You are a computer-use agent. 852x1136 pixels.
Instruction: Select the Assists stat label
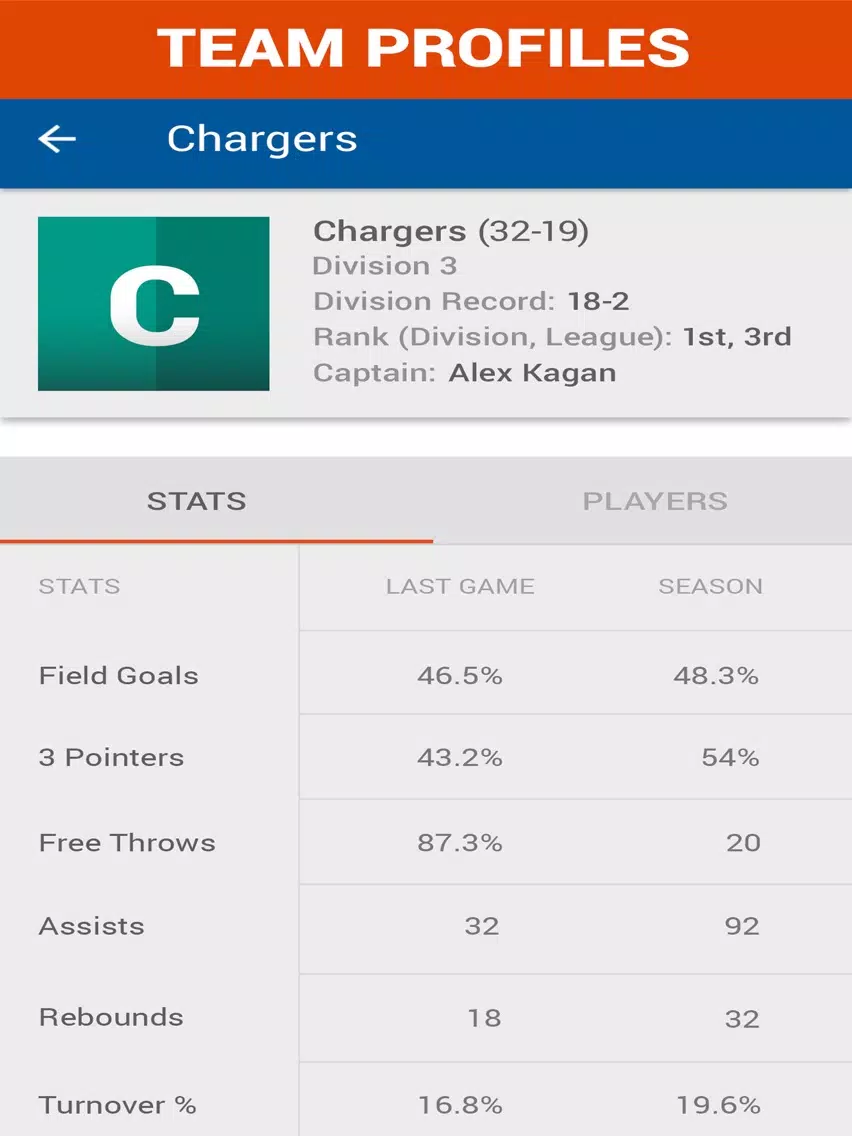click(x=91, y=926)
